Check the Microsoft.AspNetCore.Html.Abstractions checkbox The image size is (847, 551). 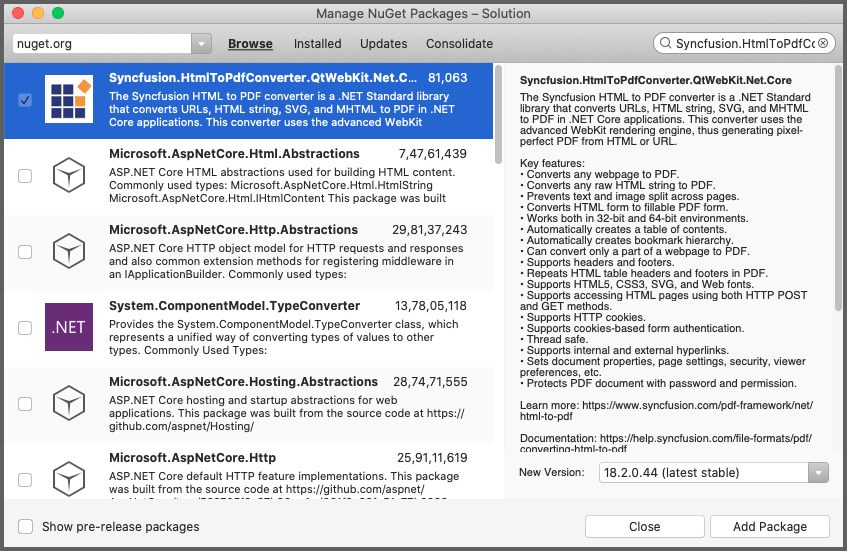25,176
